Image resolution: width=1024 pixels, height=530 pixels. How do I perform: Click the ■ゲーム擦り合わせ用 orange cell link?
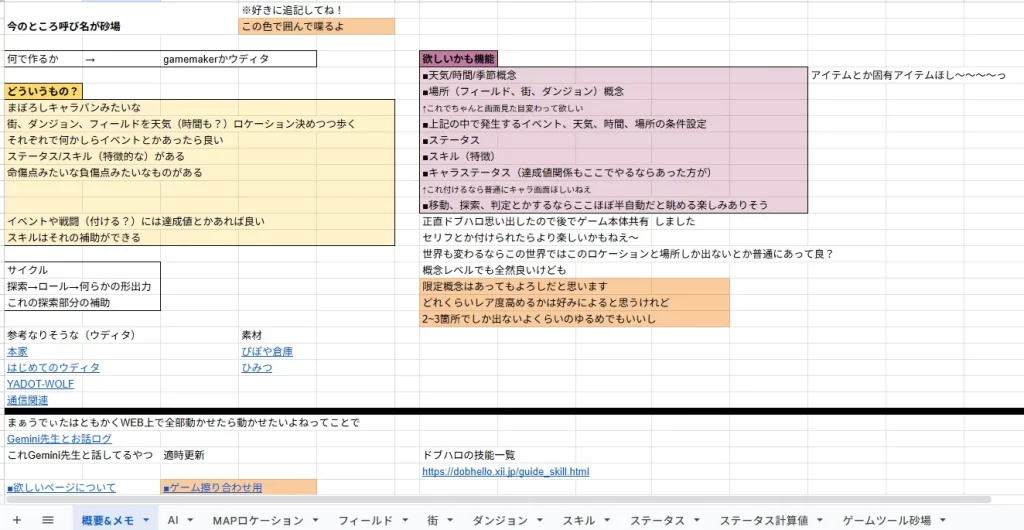[212, 488]
